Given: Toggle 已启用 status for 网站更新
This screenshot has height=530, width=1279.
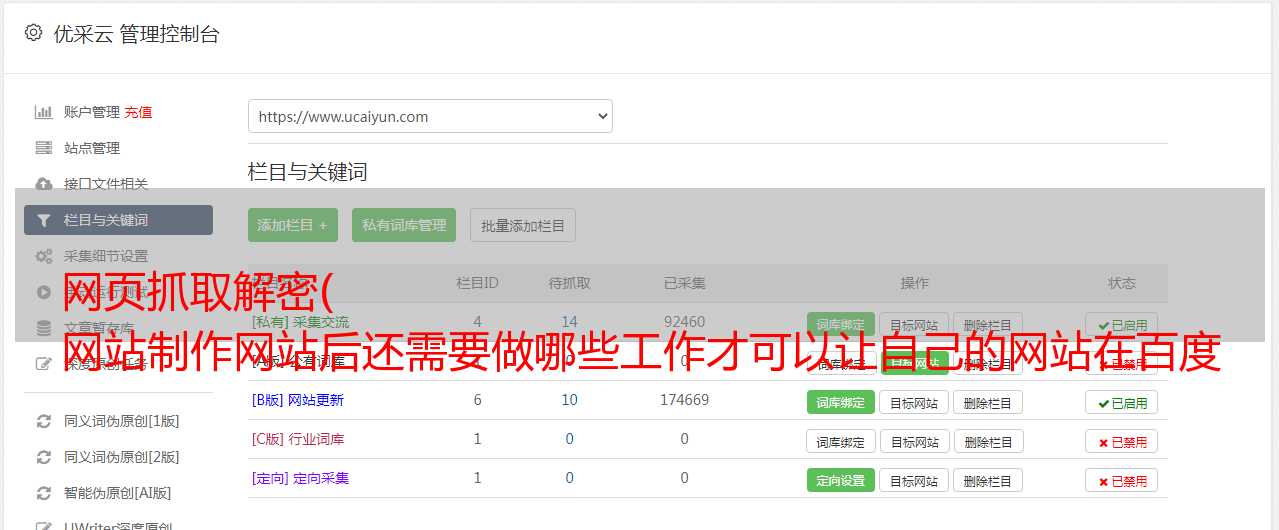Looking at the screenshot, I should click(1122, 402).
